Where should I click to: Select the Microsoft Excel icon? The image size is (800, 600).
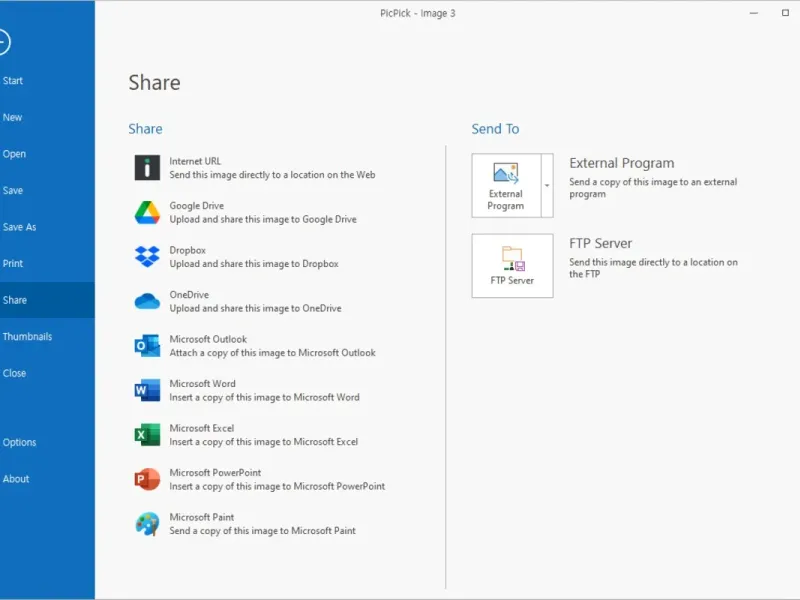147,434
